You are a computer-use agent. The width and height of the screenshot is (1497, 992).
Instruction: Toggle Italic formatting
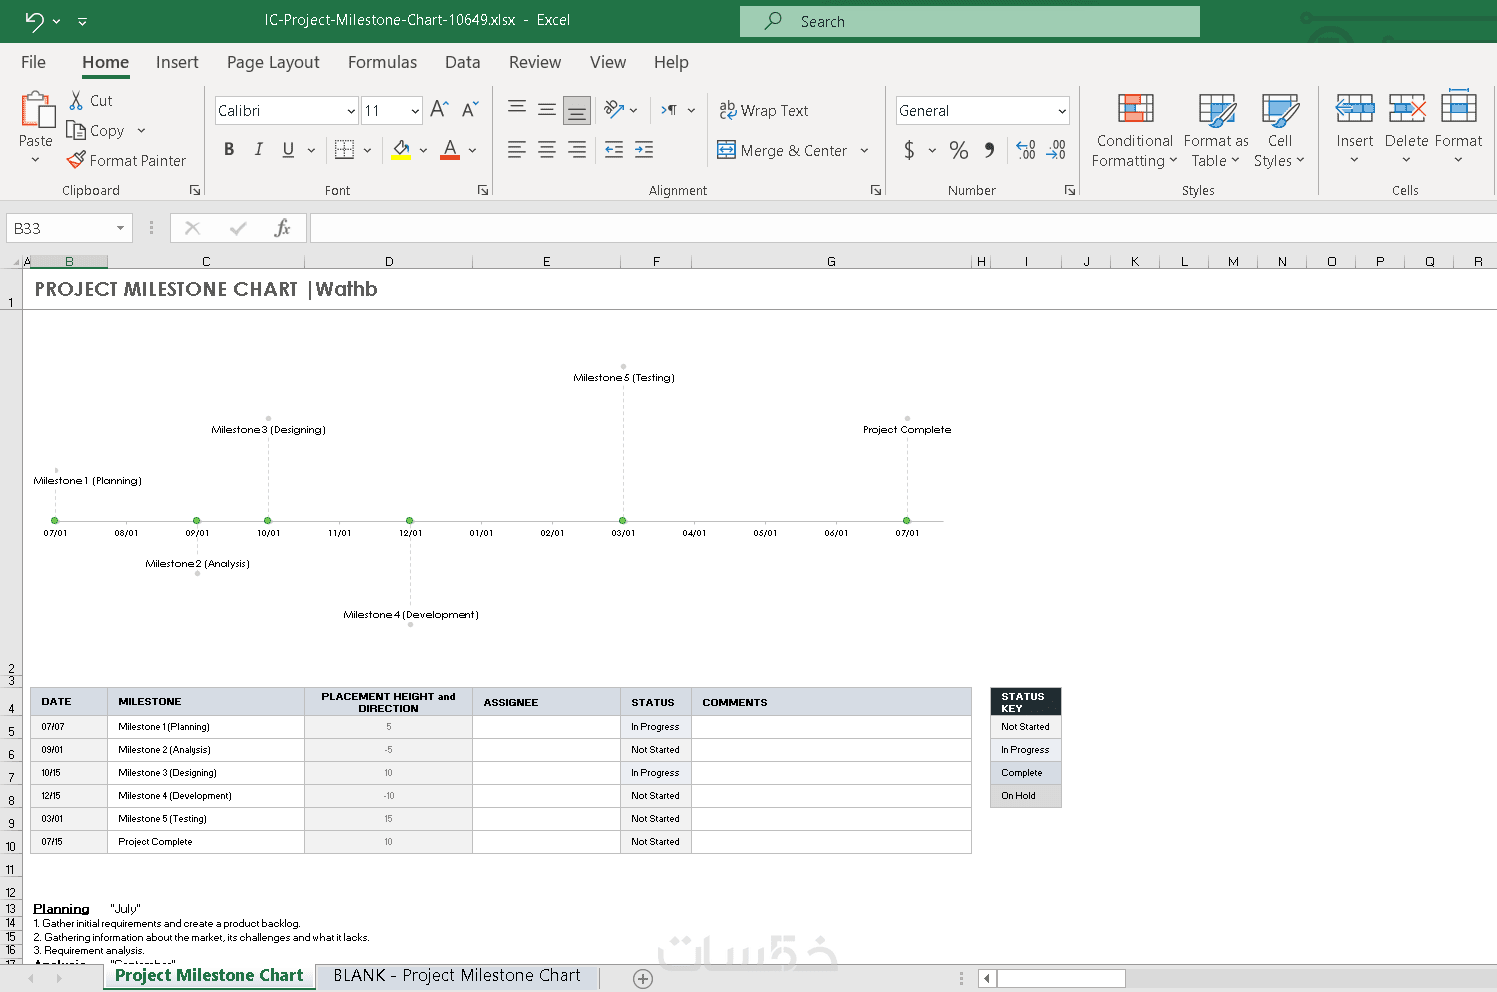(x=259, y=150)
